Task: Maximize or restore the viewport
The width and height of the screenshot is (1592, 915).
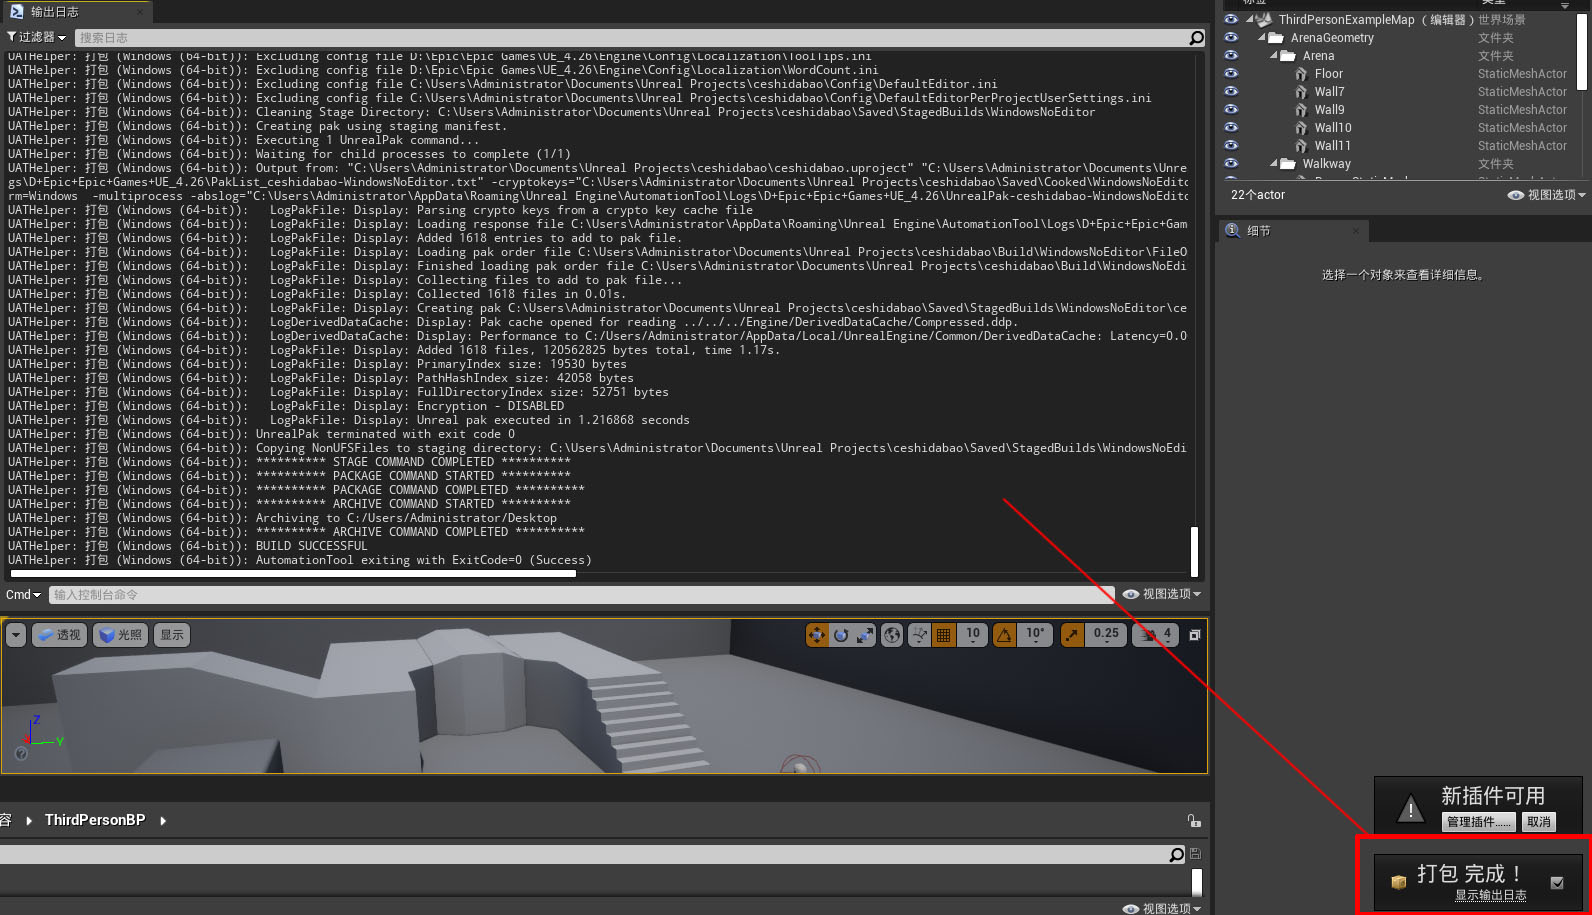Action: [1194, 635]
